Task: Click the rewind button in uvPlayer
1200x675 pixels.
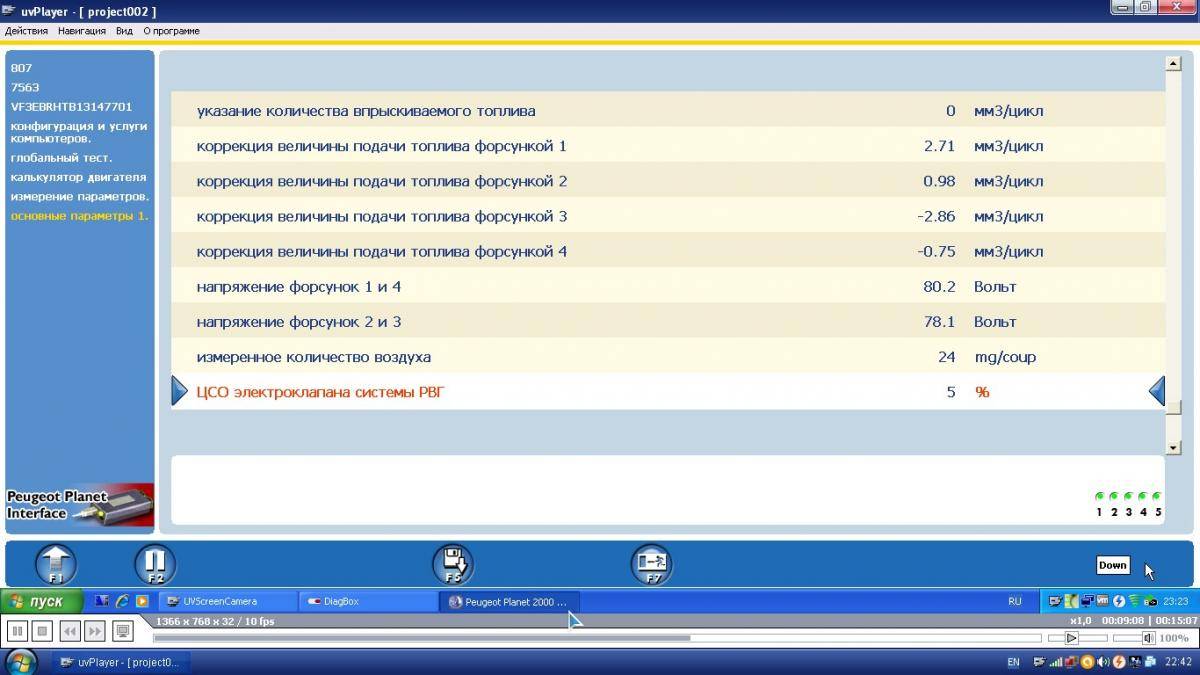Action: [69, 631]
